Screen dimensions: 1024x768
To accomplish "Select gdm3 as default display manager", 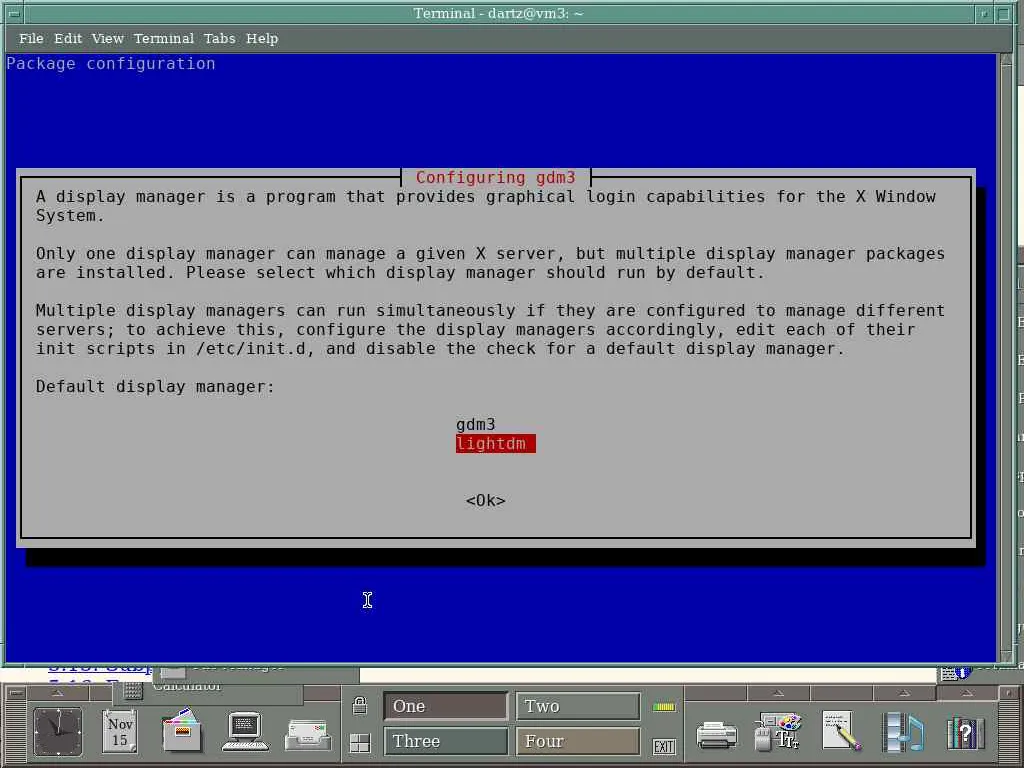I will click(475, 424).
